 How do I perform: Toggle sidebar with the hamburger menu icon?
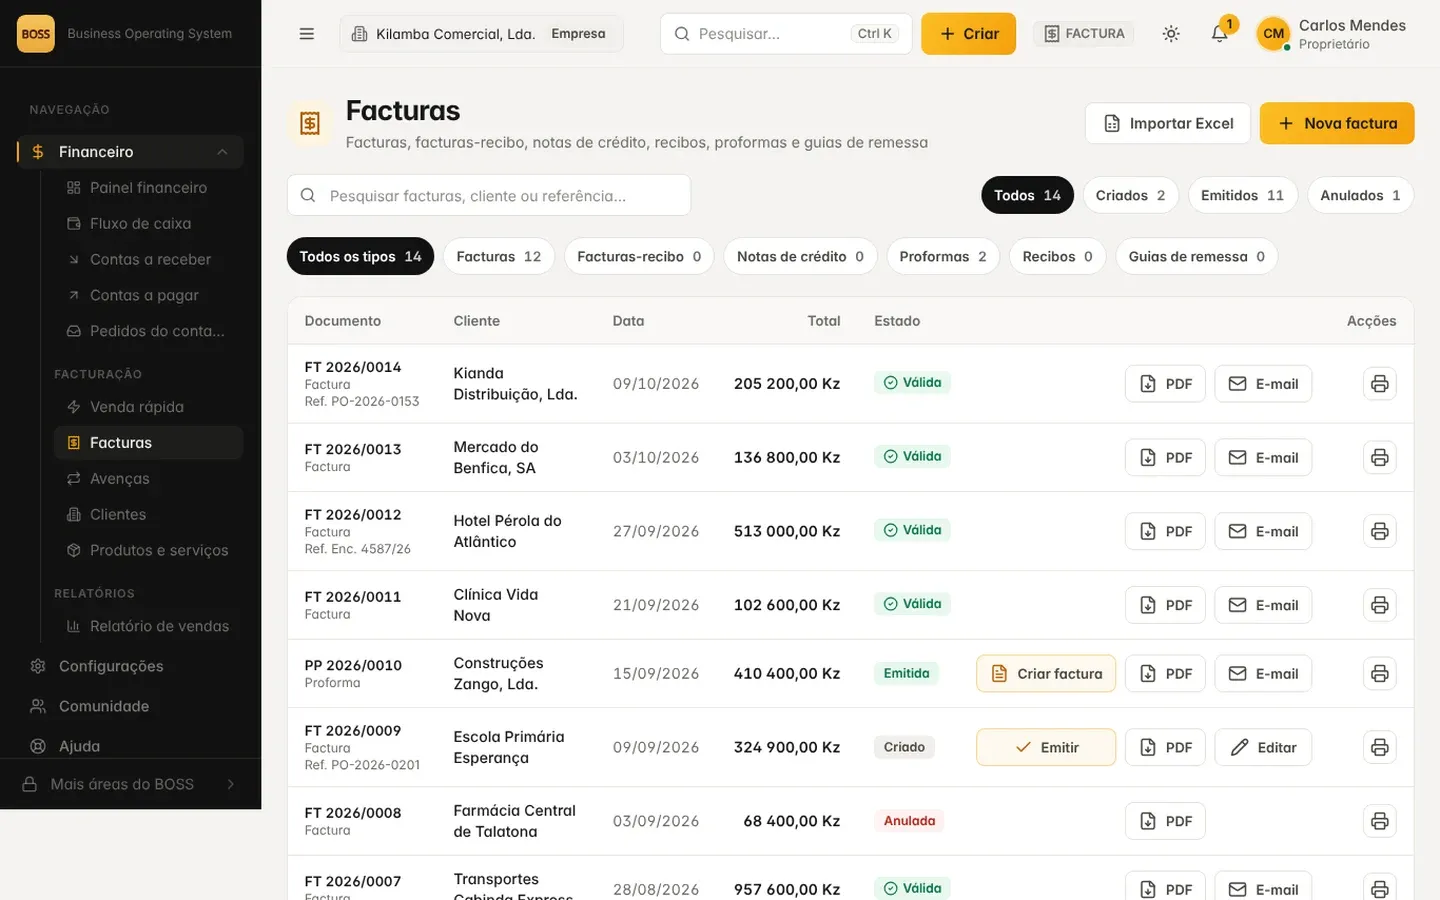pos(307,34)
